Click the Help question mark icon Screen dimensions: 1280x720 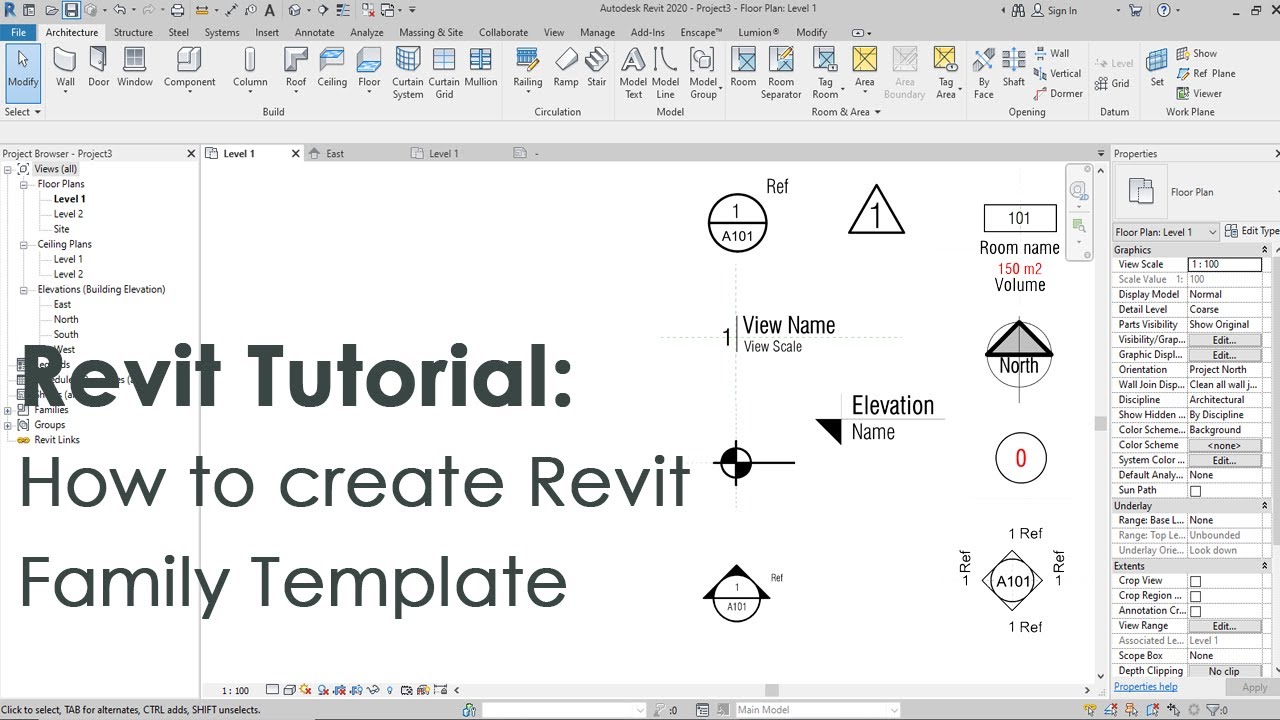(x=1163, y=10)
